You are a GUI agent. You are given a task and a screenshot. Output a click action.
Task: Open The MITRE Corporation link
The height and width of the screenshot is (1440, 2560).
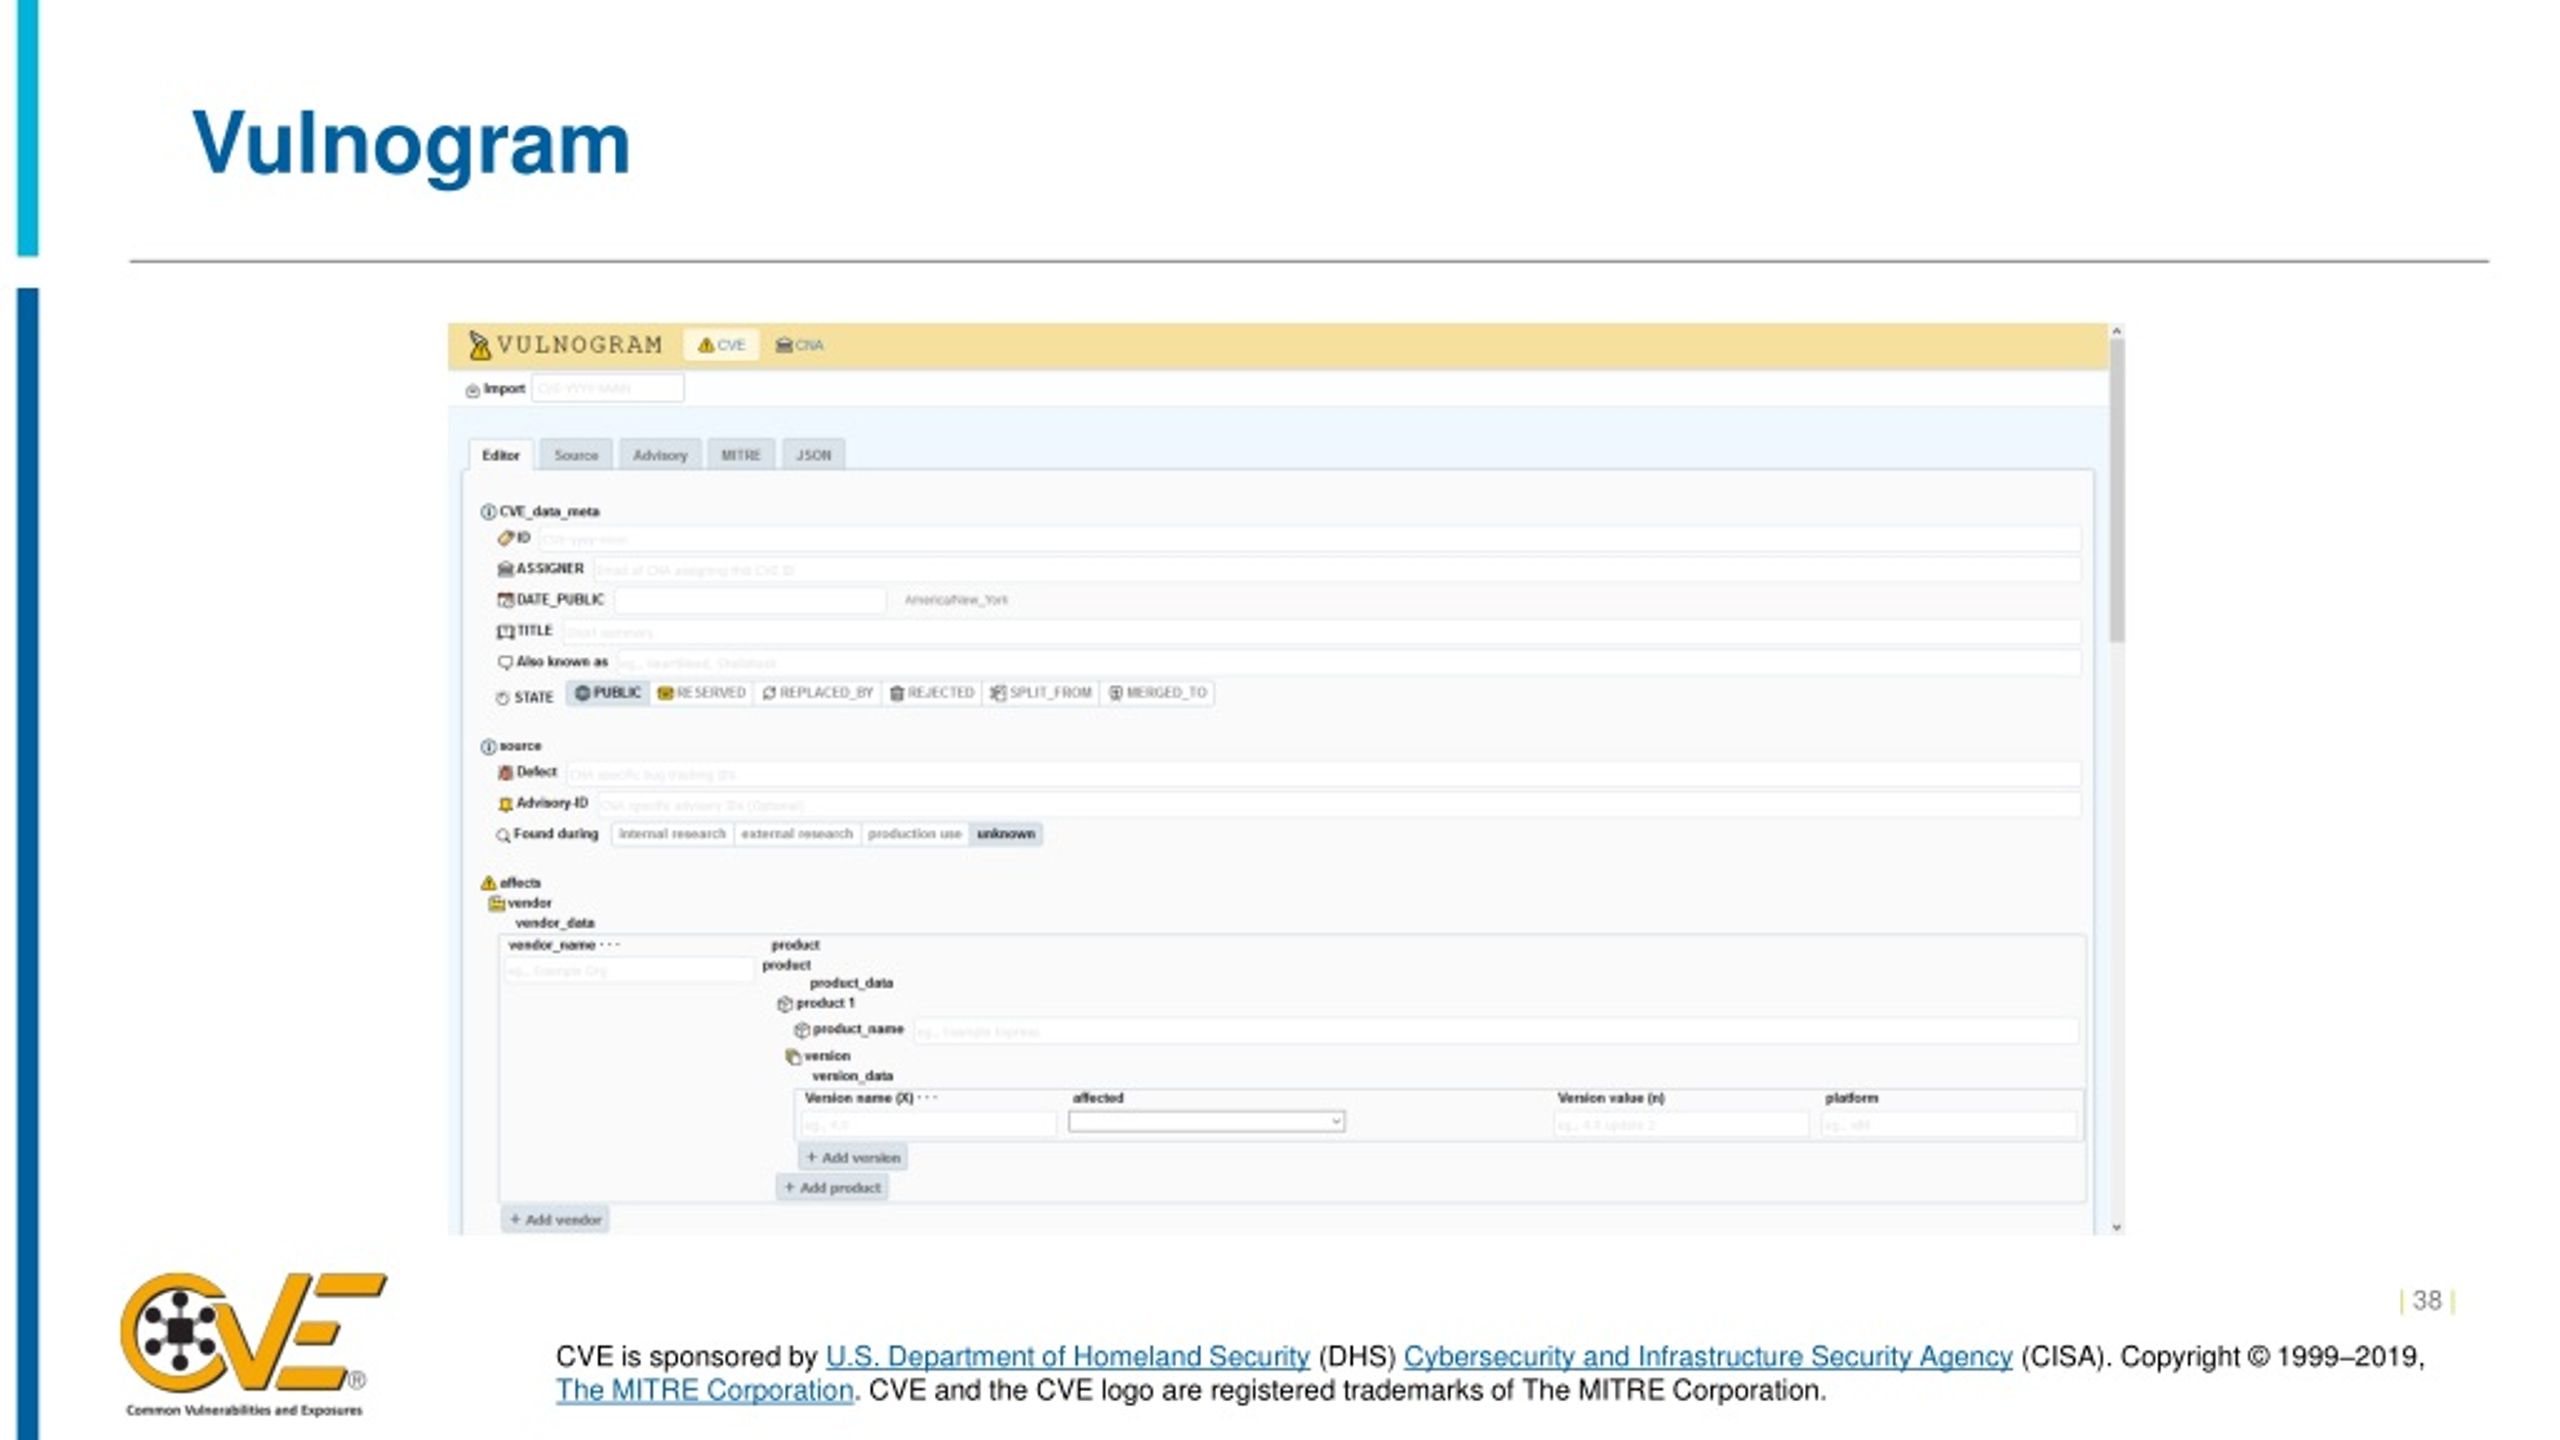tap(704, 1391)
